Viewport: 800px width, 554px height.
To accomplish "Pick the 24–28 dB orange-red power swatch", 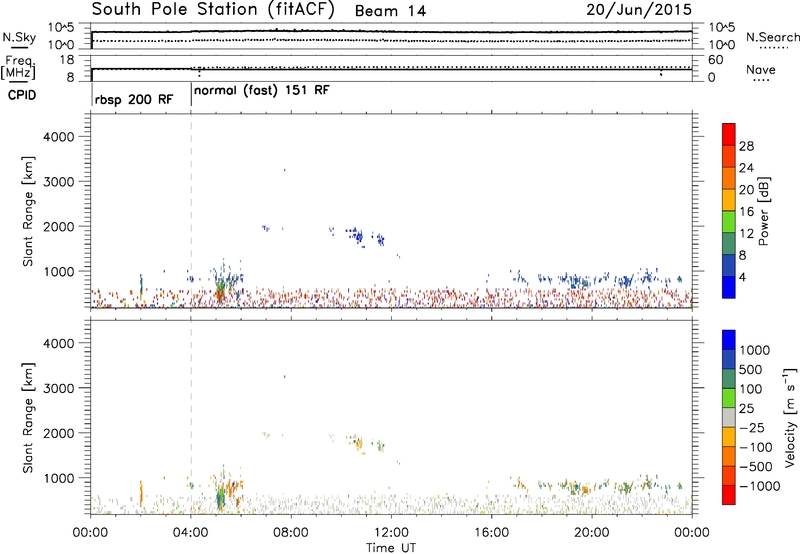I will (x=729, y=157).
